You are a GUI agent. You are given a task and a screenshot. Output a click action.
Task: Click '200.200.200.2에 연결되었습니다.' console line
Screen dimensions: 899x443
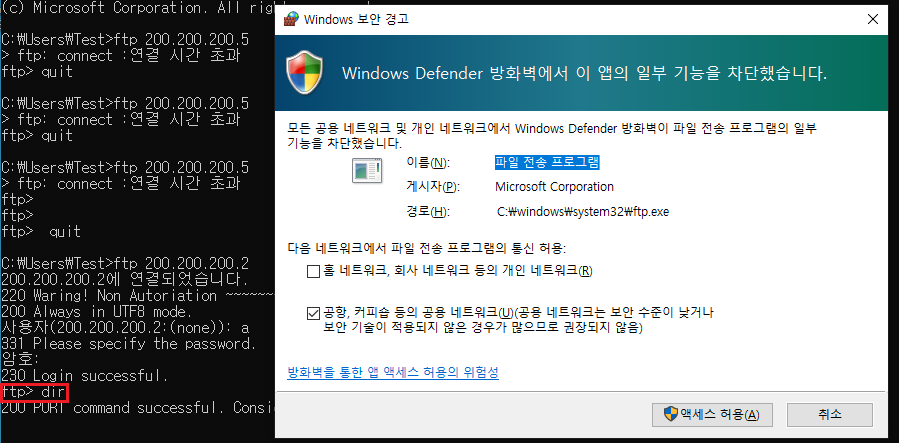click(x=125, y=280)
